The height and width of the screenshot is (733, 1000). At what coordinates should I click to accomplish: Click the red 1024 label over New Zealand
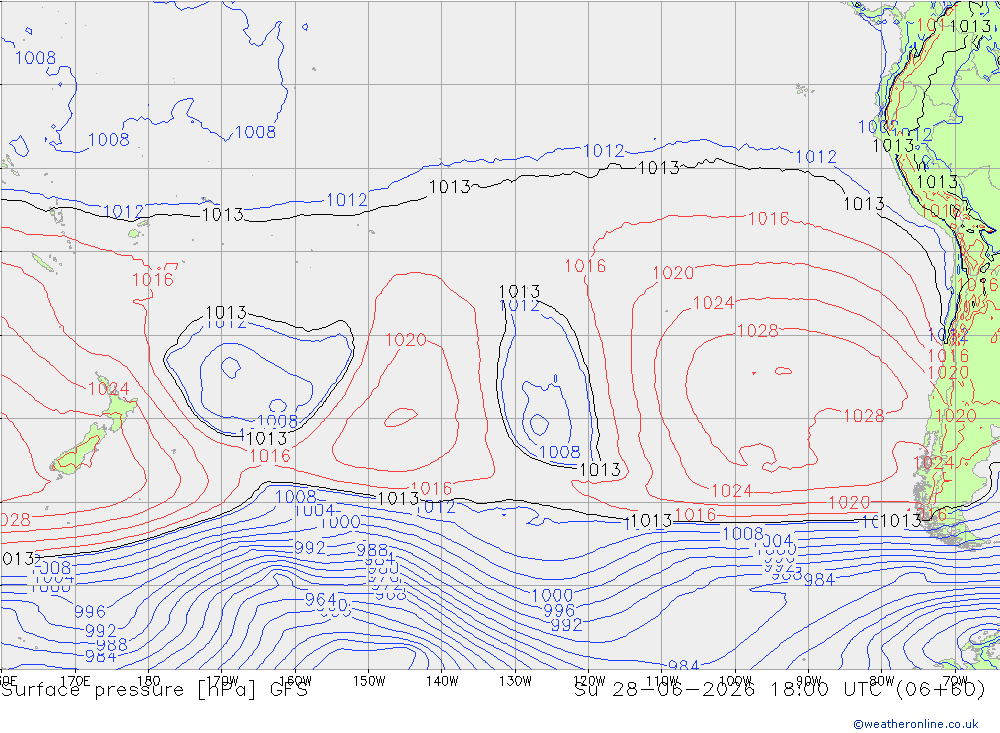(108, 389)
